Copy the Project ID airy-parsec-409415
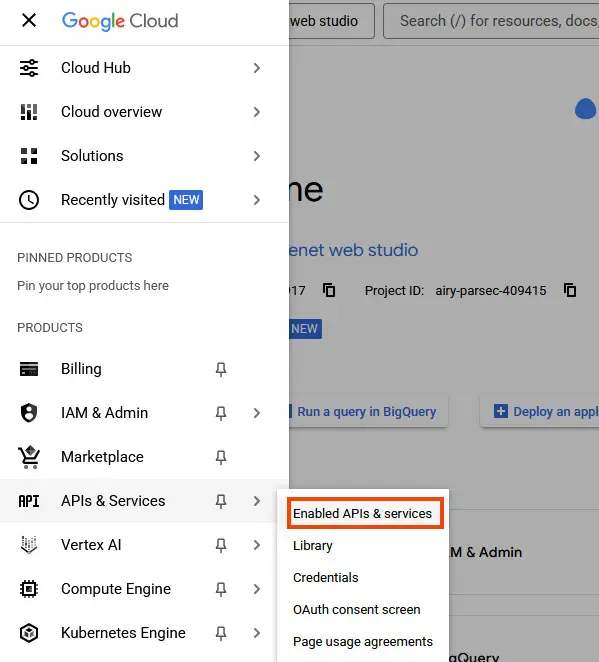This screenshot has height=662, width=599. pos(570,290)
